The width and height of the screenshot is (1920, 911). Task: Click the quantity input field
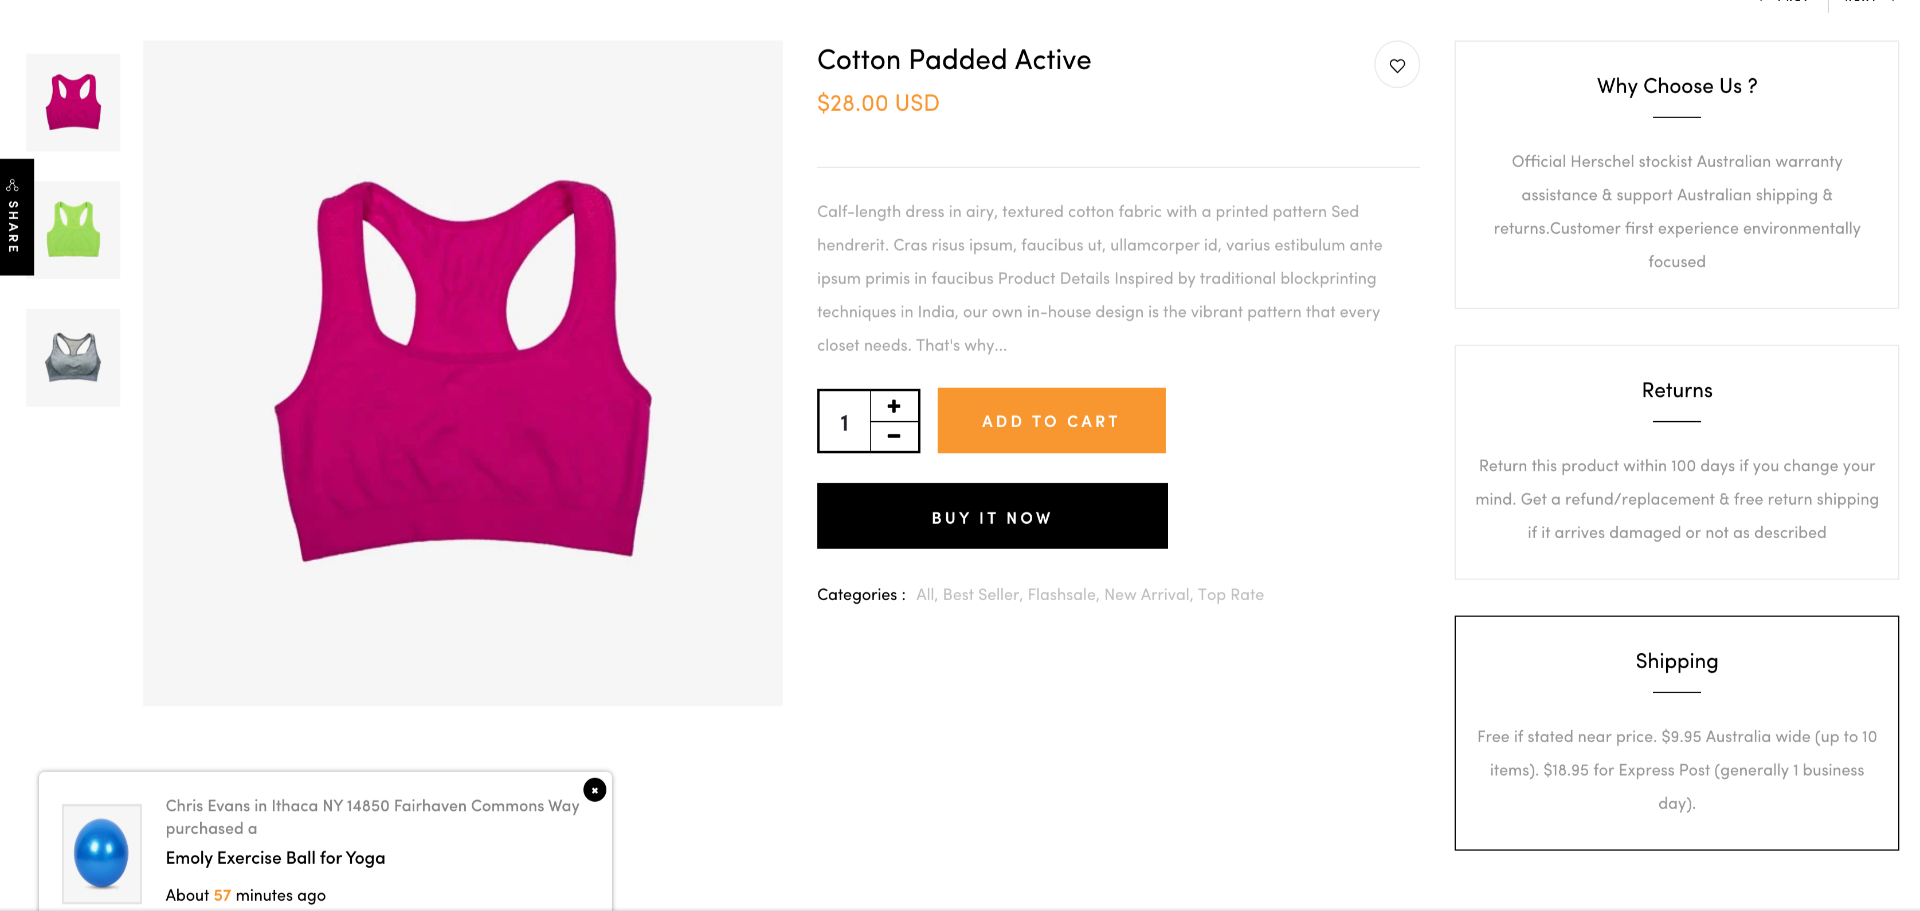[x=845, y=422]
